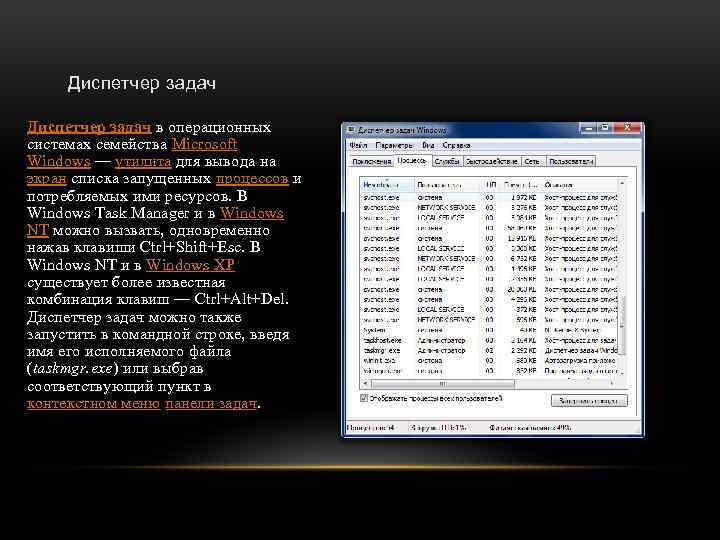Click the horizontal scrollbar left arrow
Screen dimensions: 720x540
366,383
